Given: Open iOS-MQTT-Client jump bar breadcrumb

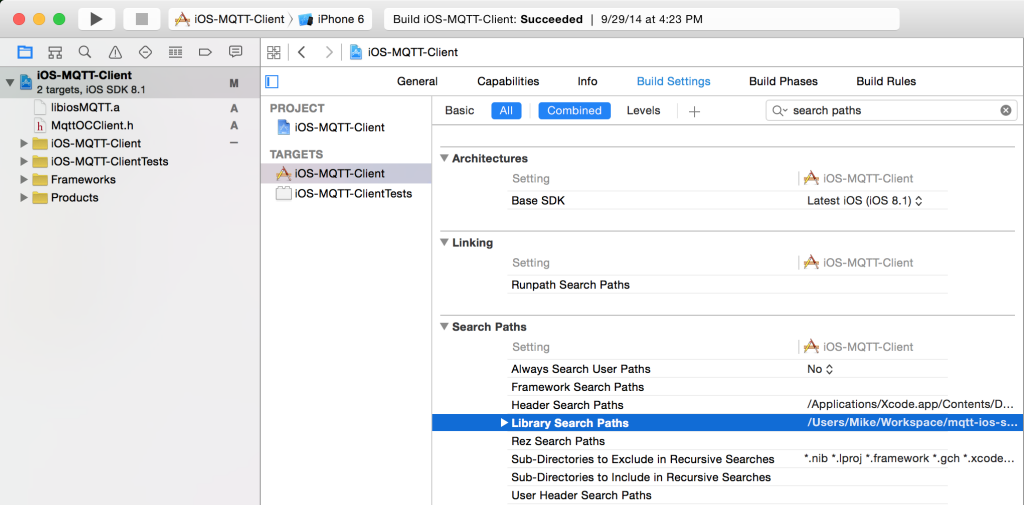Looking at the screenshot, I should [404, 52].
